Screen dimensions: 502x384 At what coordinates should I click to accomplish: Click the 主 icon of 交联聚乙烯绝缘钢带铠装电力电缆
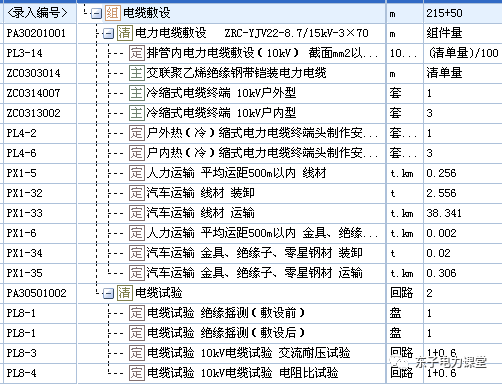[137, 73]
